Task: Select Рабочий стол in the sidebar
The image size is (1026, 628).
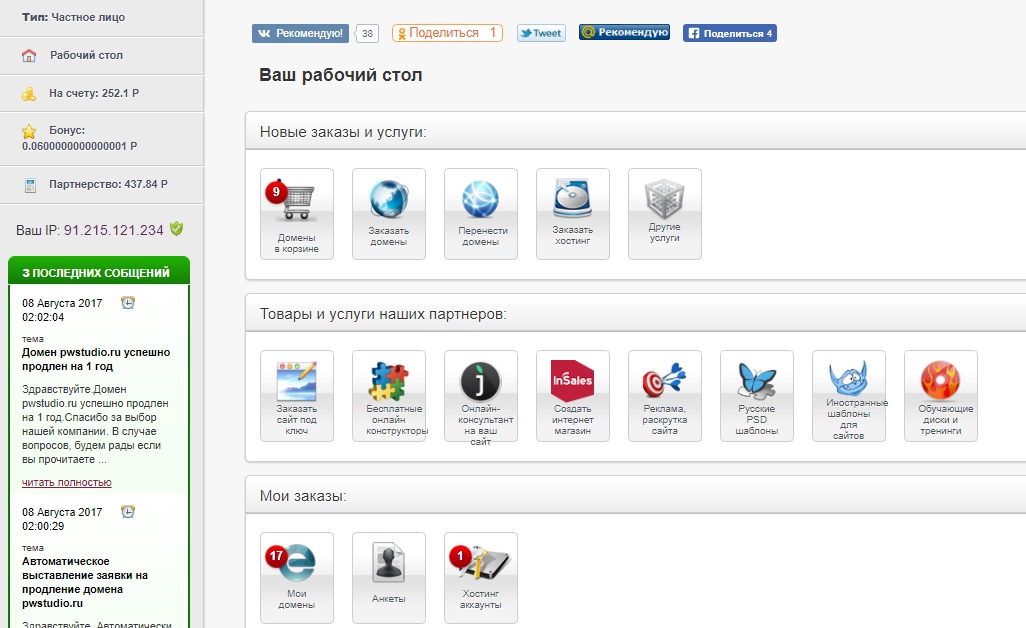Action: [x=86, y=55]
